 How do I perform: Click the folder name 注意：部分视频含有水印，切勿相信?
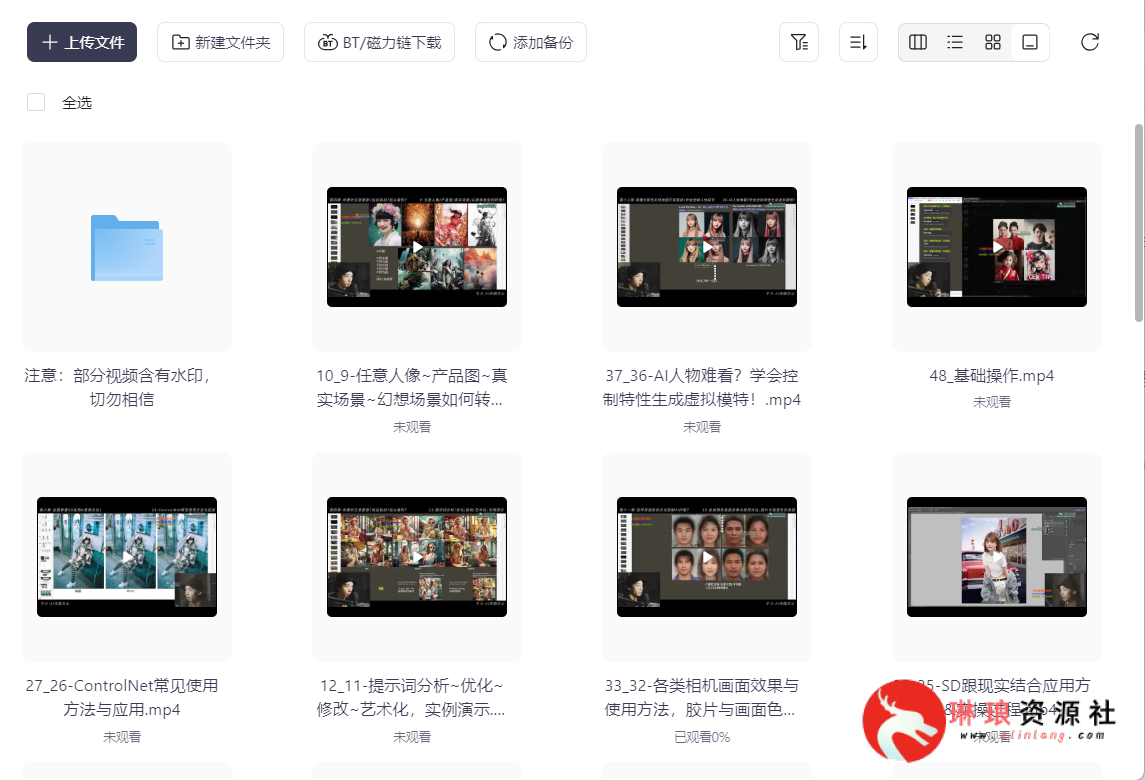coord(120,387)
